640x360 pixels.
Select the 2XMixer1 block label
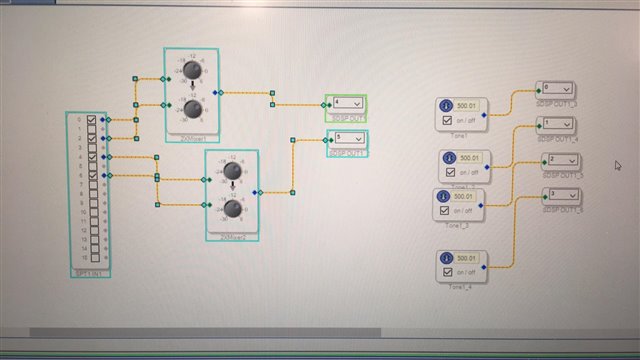193,139
